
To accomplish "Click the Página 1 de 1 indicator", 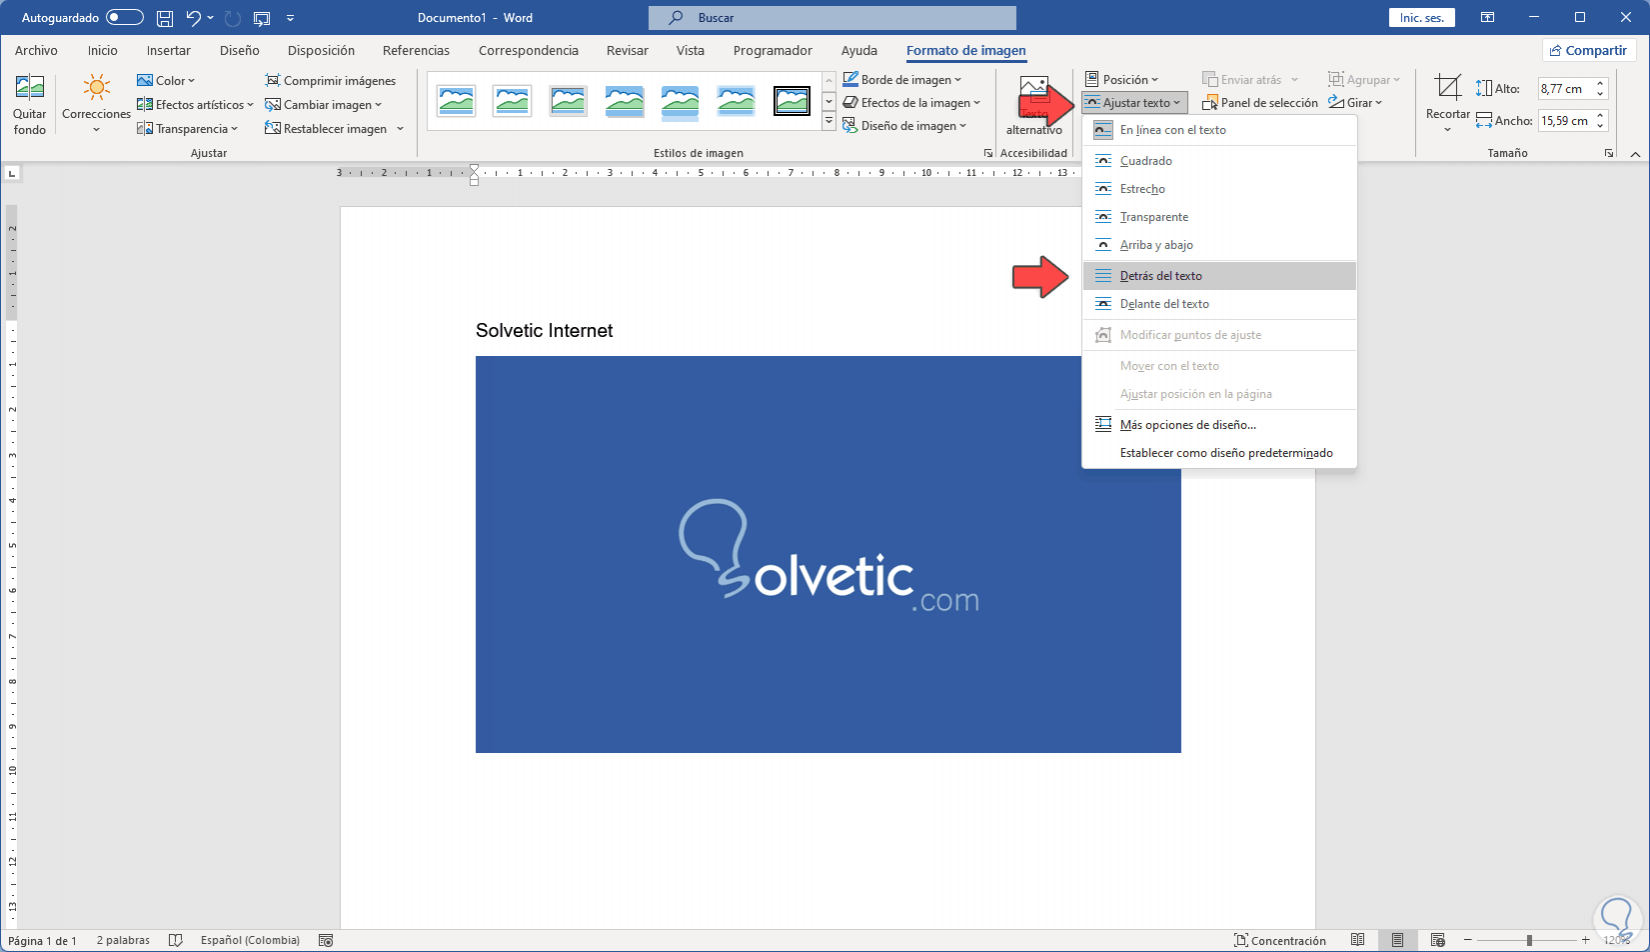I will [42, 940].
